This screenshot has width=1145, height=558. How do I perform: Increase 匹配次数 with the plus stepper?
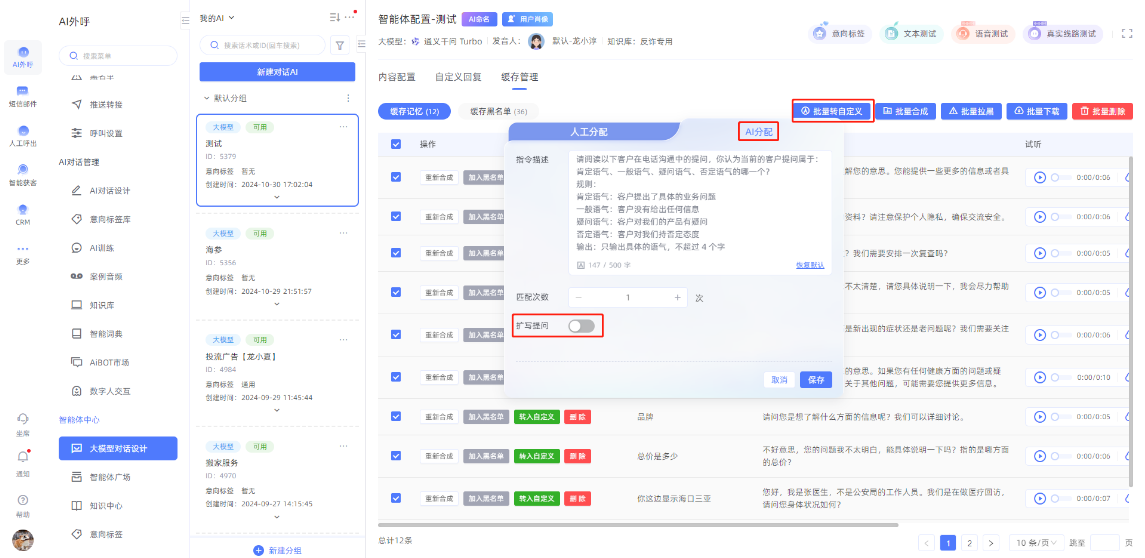point(677,297)
